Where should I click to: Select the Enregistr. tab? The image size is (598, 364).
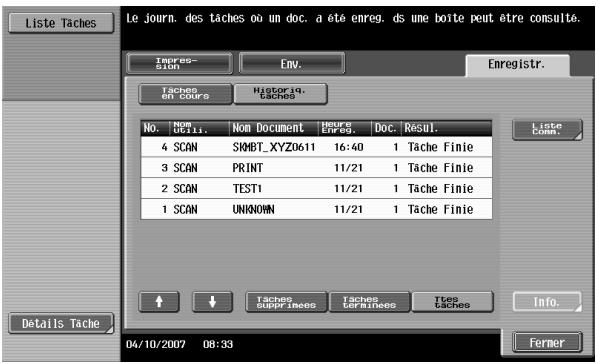click(517, 64)
